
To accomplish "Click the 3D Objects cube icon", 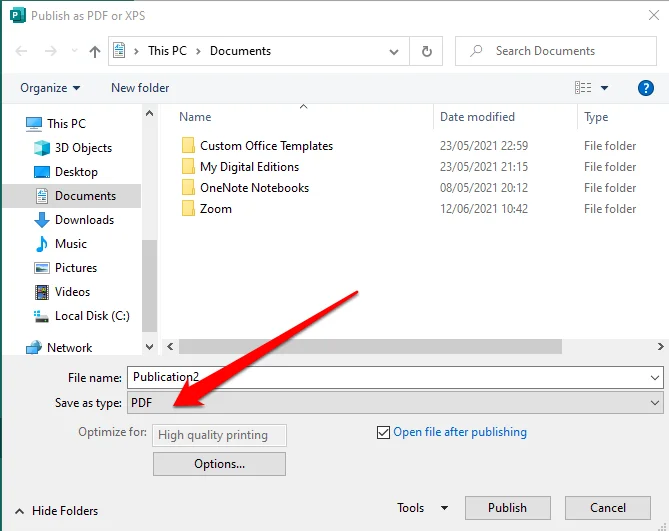I will [x=42, y=148].
